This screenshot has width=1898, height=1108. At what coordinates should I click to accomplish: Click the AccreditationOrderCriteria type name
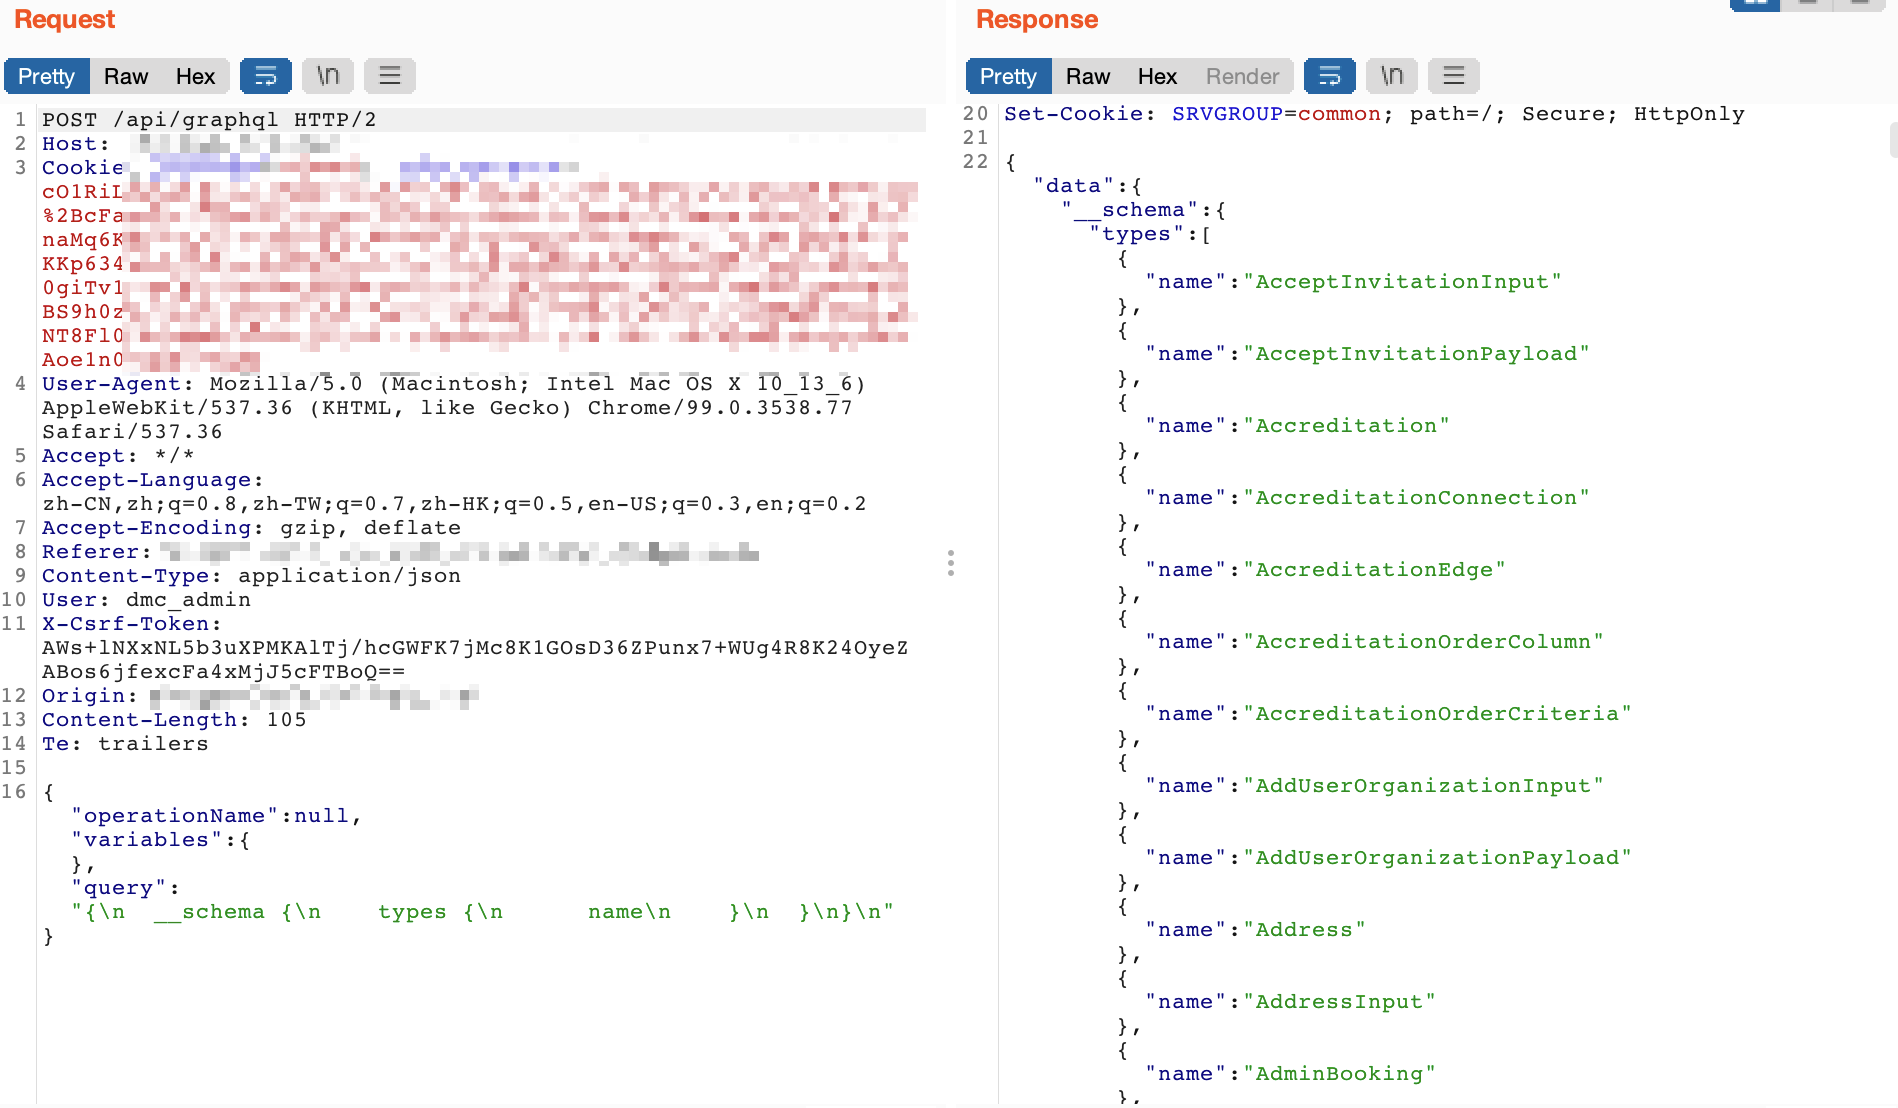click(x=1437, y=714)
